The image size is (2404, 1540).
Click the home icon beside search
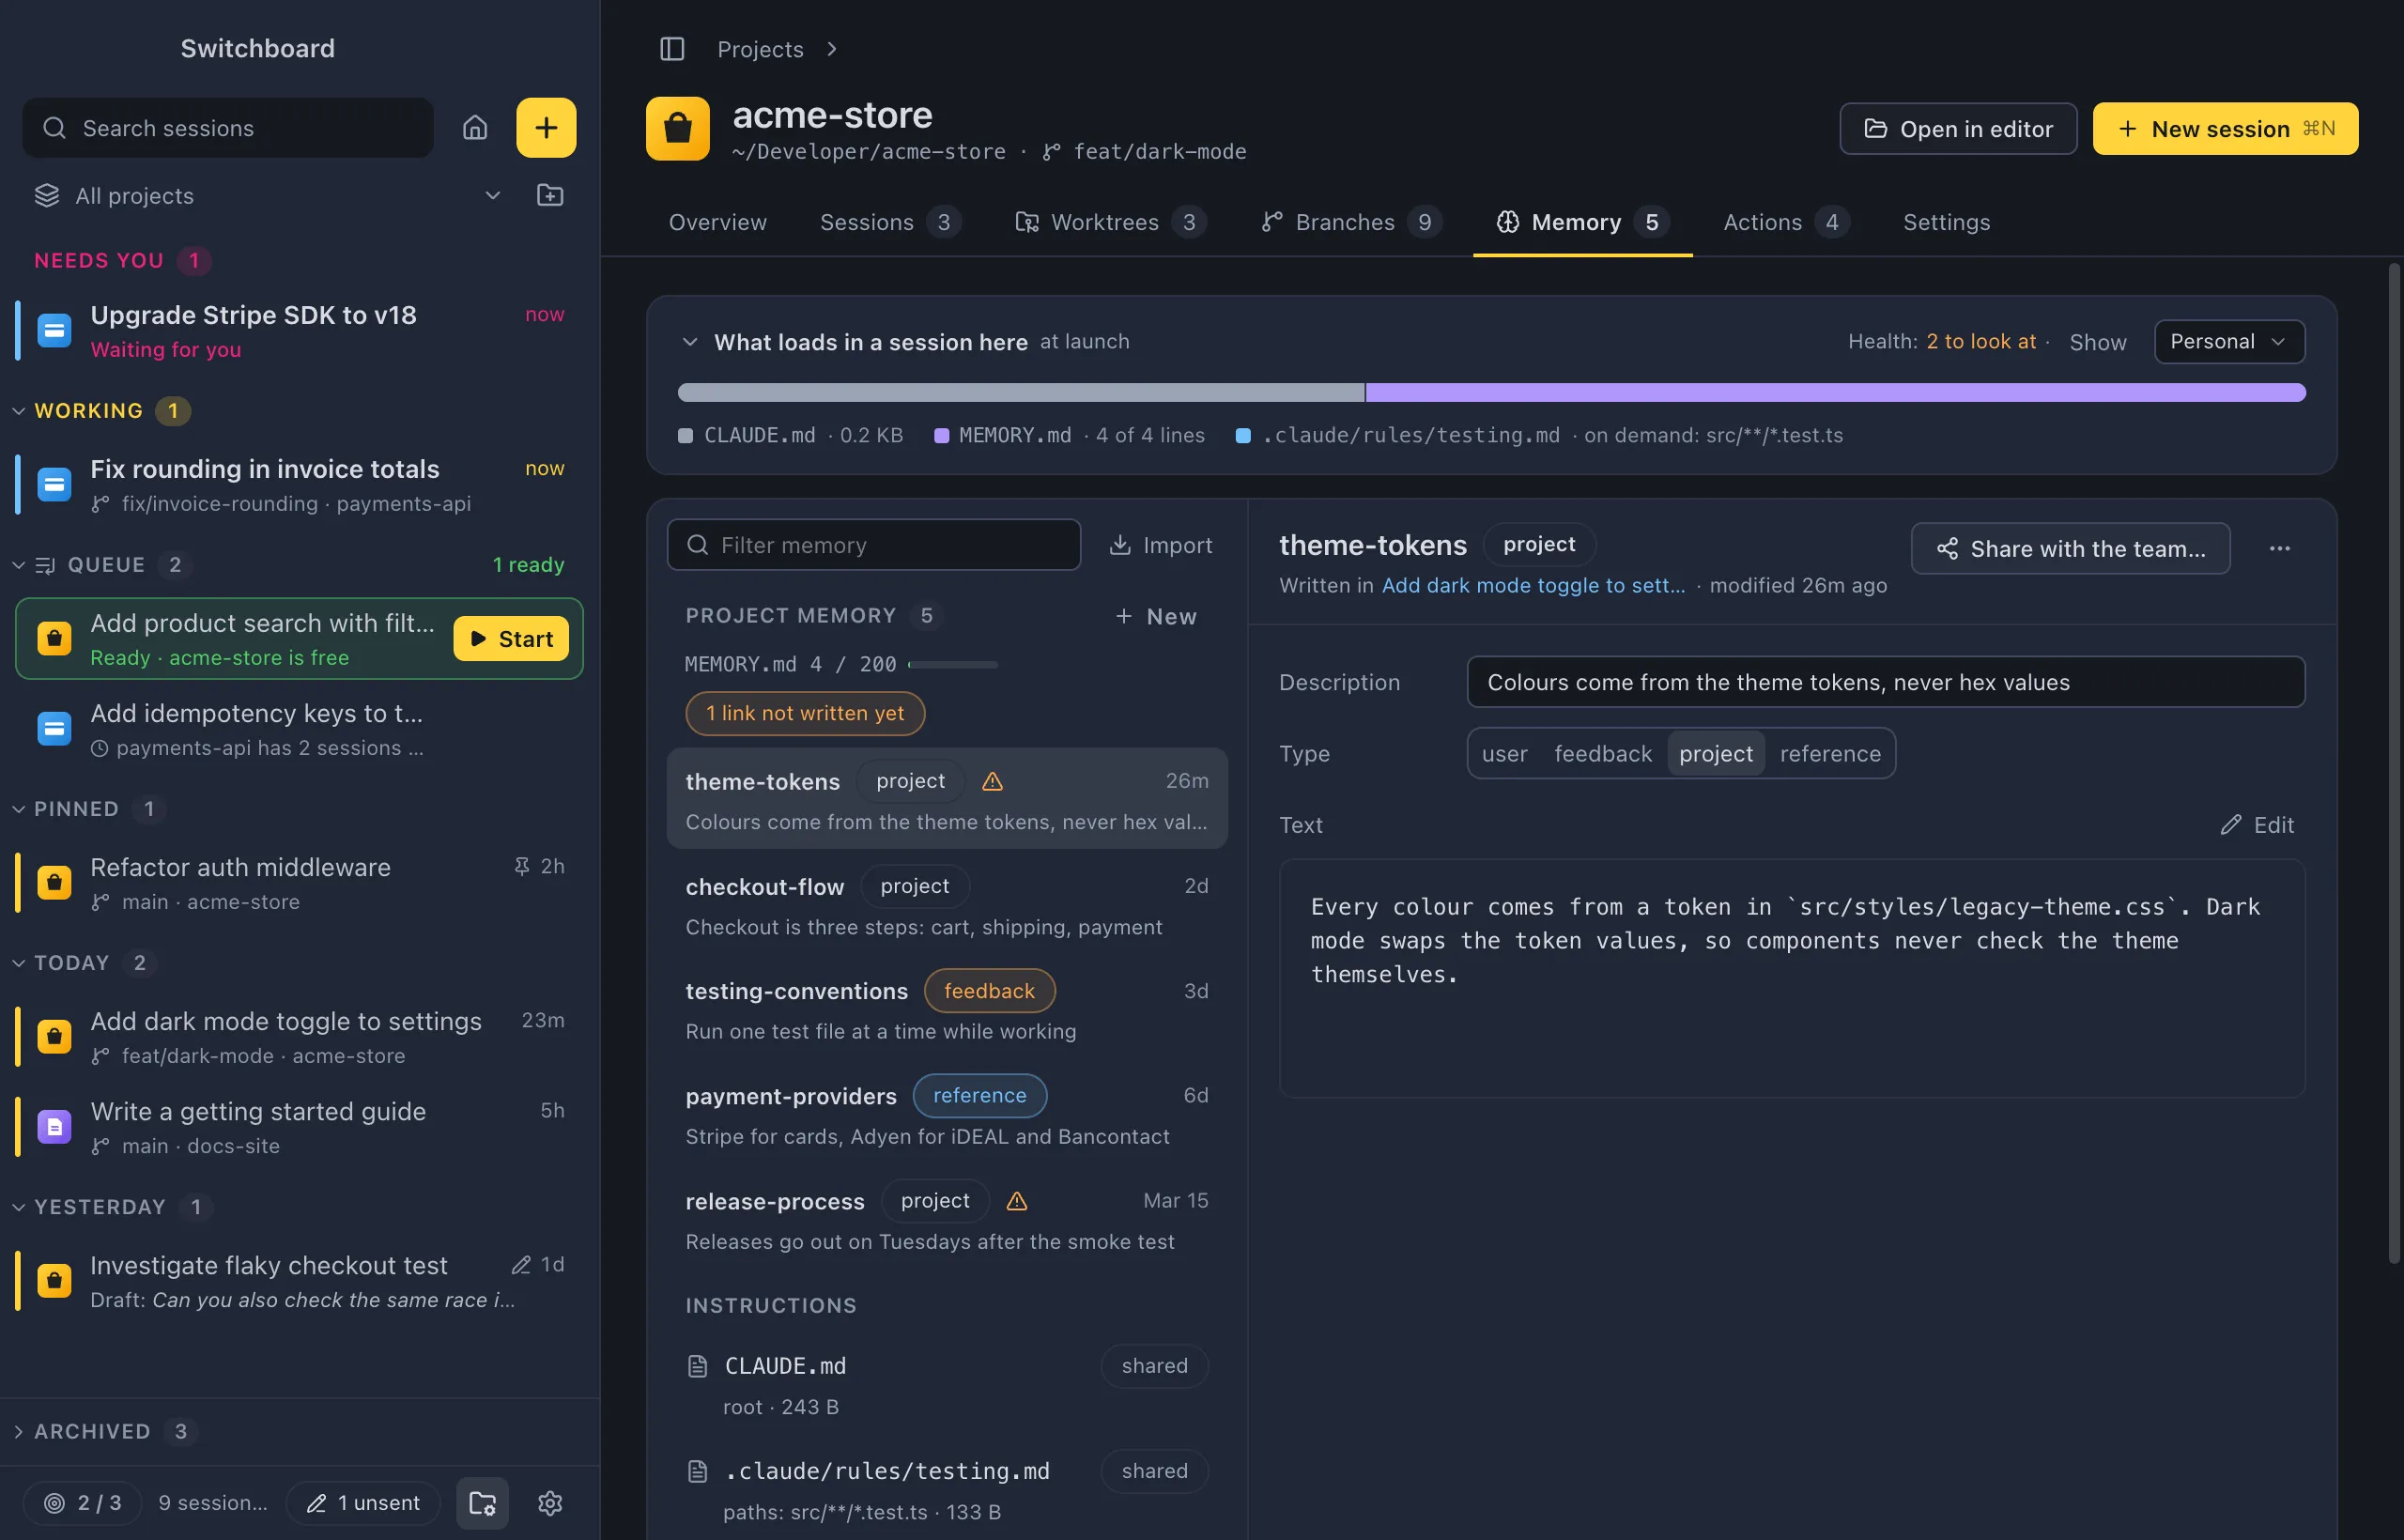475,128
